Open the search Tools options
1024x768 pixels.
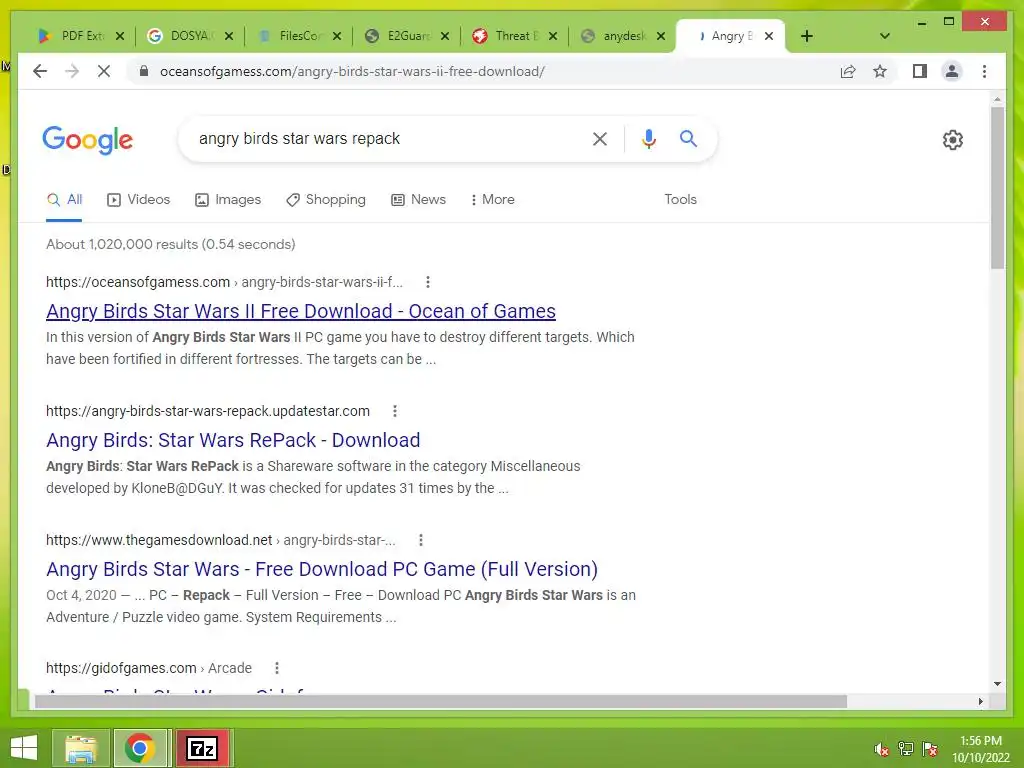680,200
